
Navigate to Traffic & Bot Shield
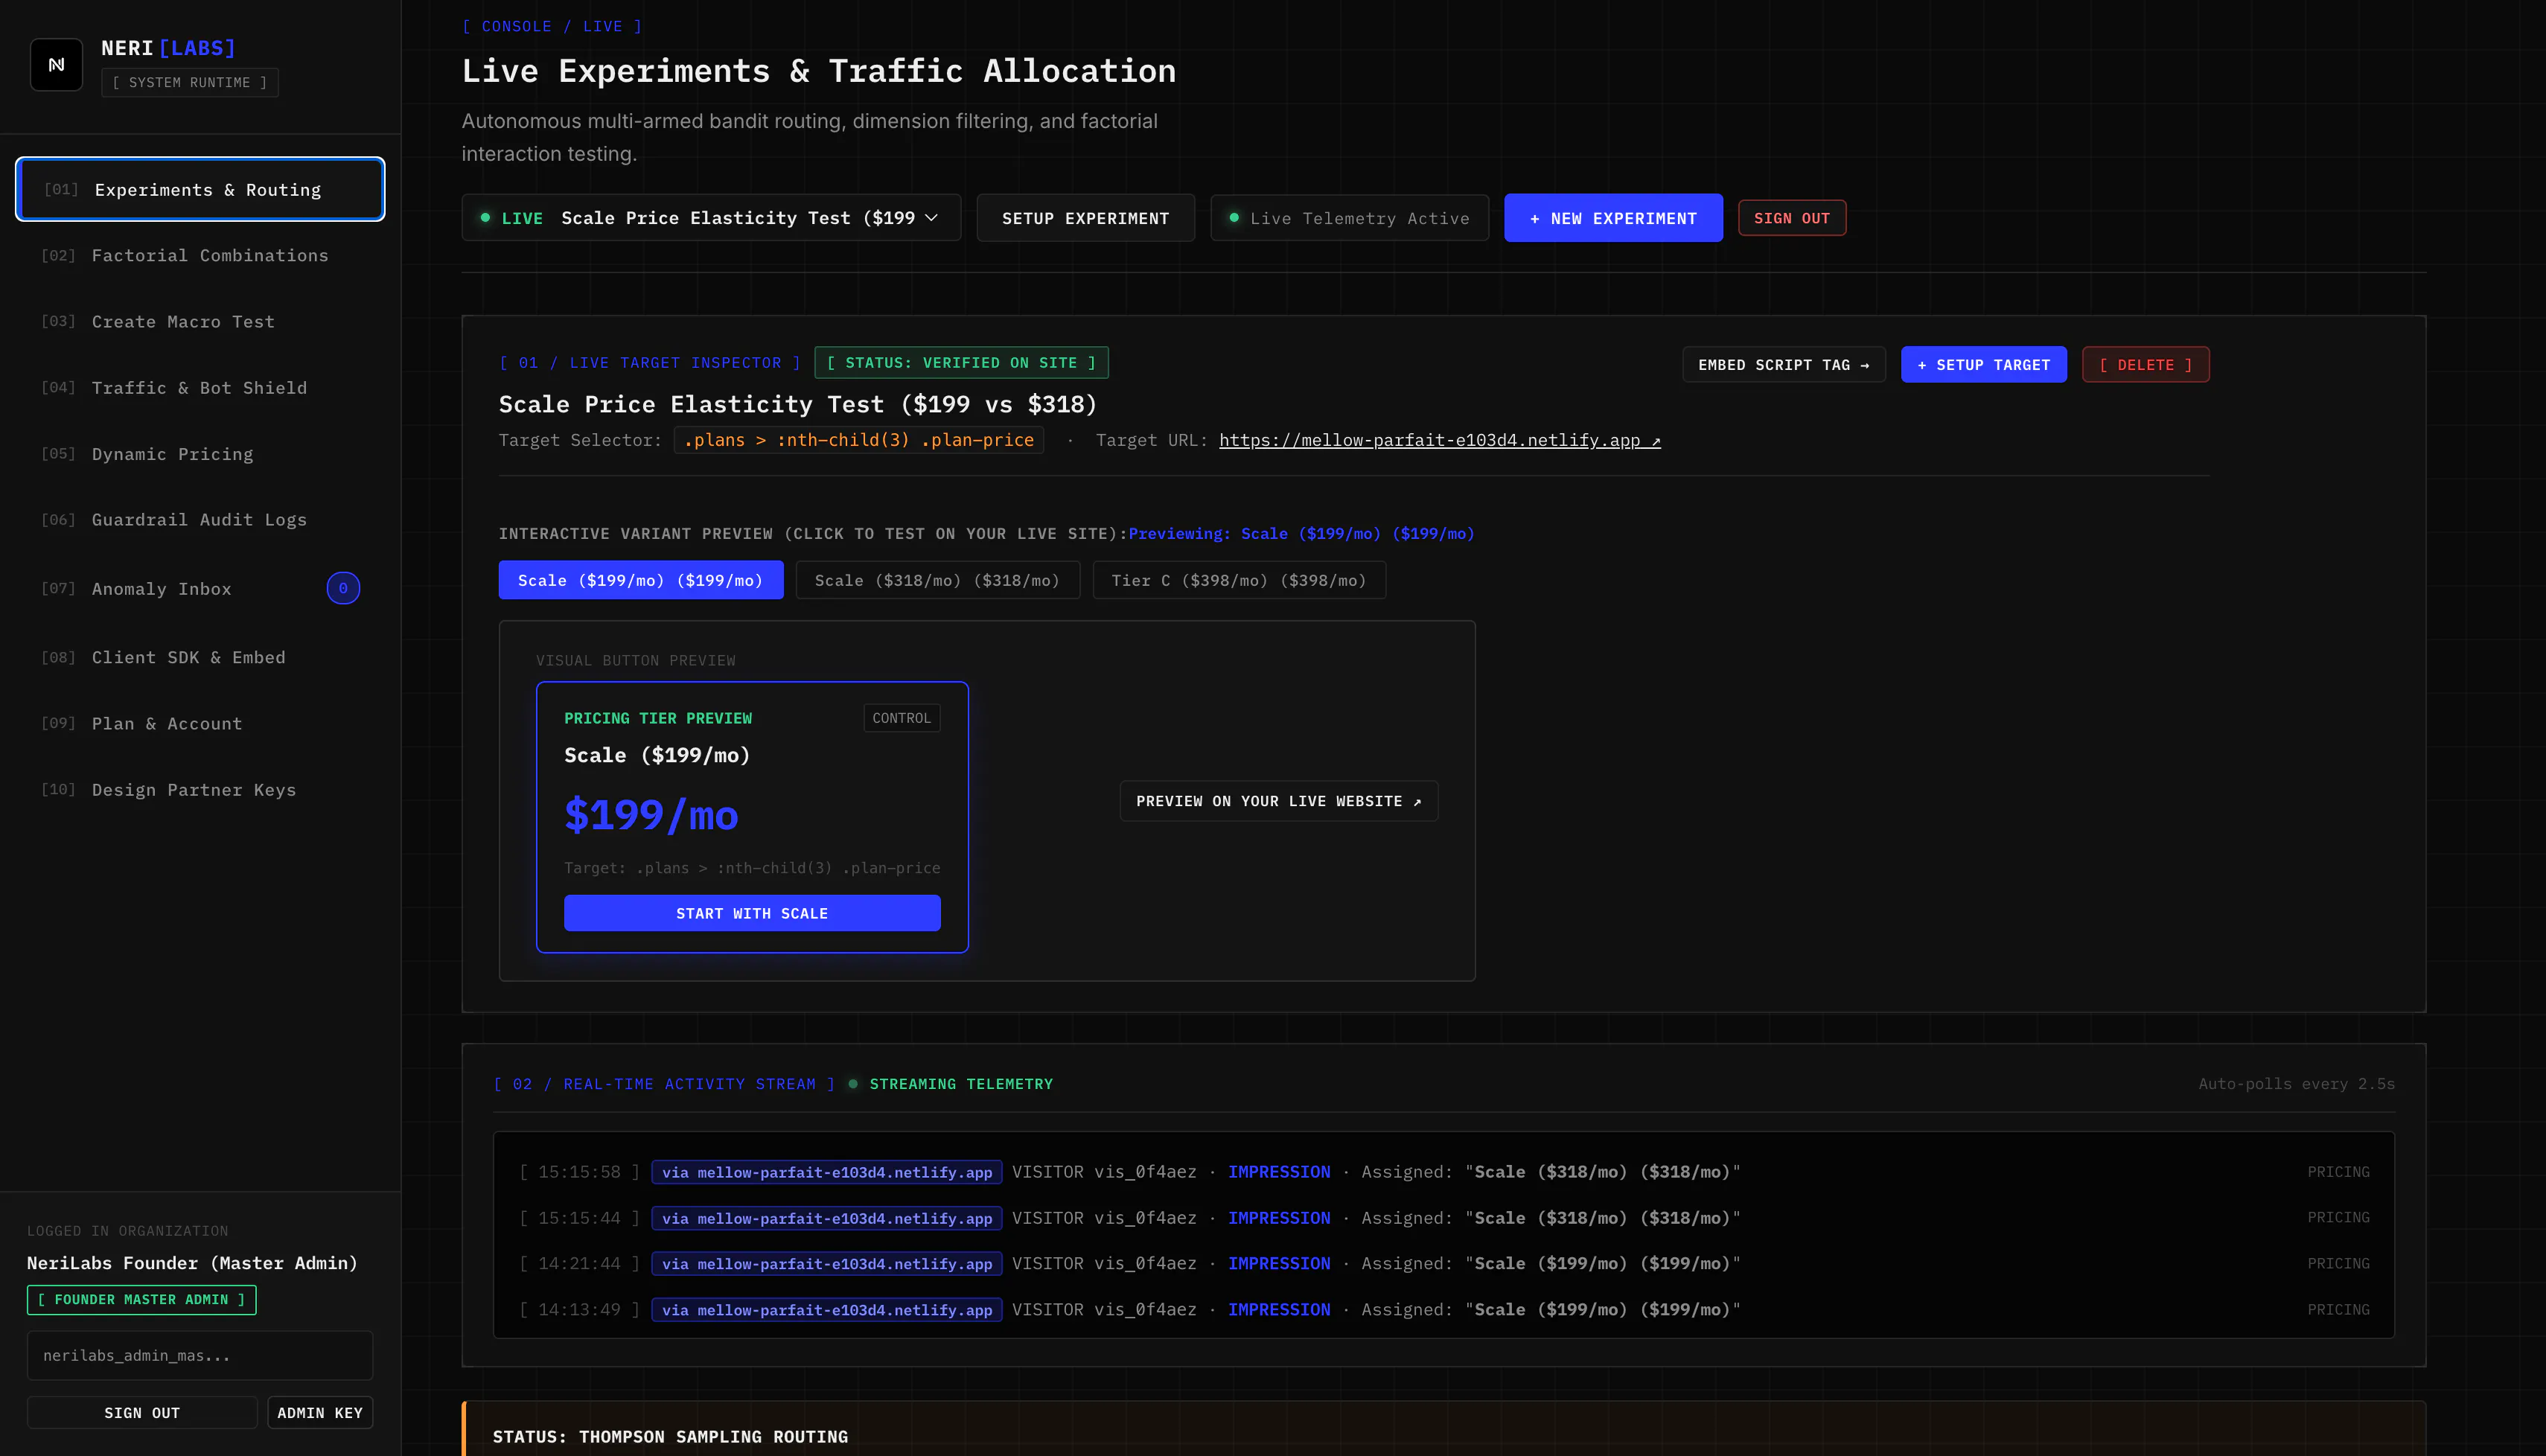[200, 388]
